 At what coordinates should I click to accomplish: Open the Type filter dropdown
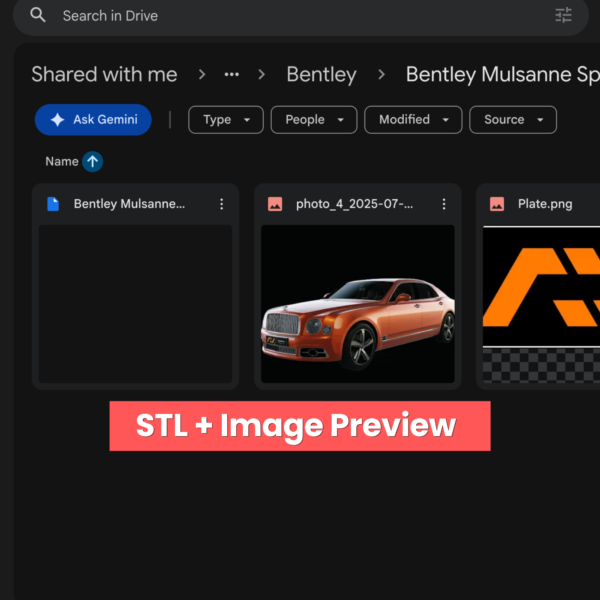pyautogui.click(x=226, y=120)
